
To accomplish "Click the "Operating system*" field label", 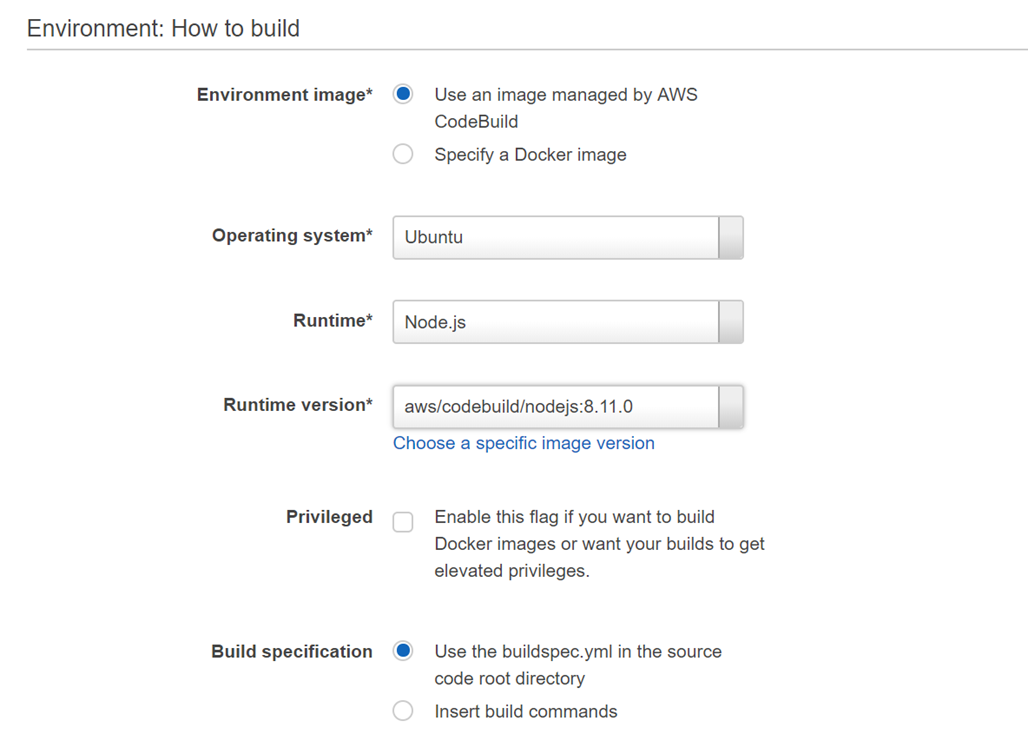I will tap(292, 236).
